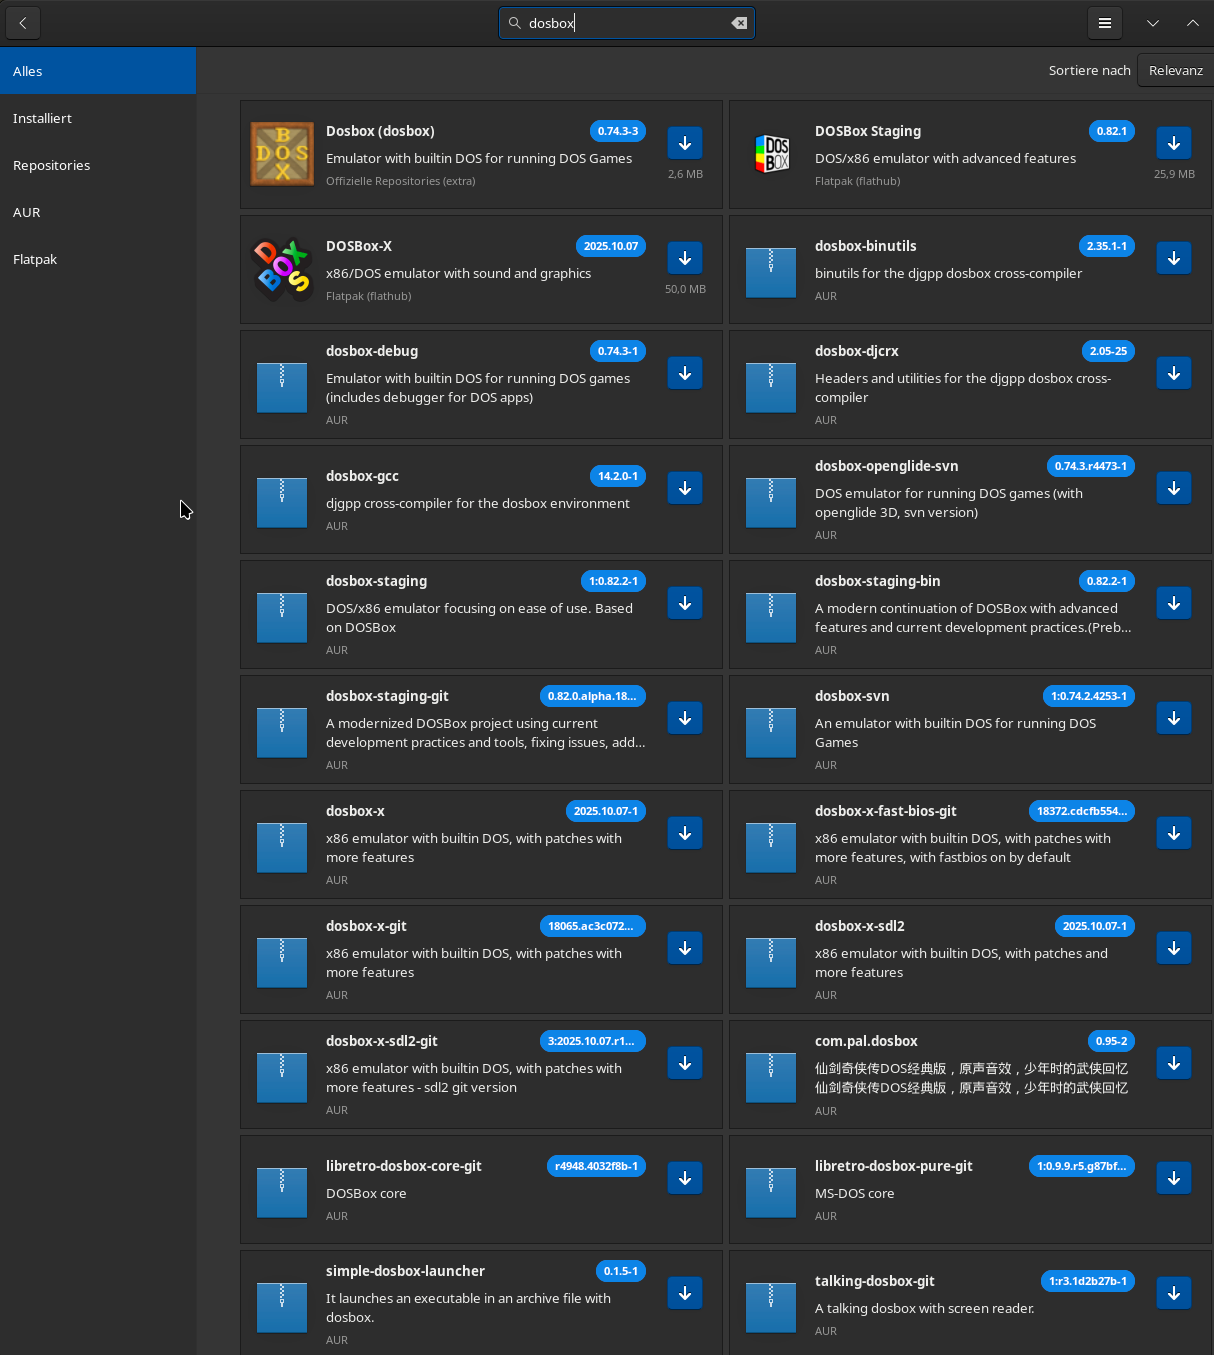Download dosbox-x-fast-bios-git
Viewport: 1214px width, 1355px height.
point(1174,833)
